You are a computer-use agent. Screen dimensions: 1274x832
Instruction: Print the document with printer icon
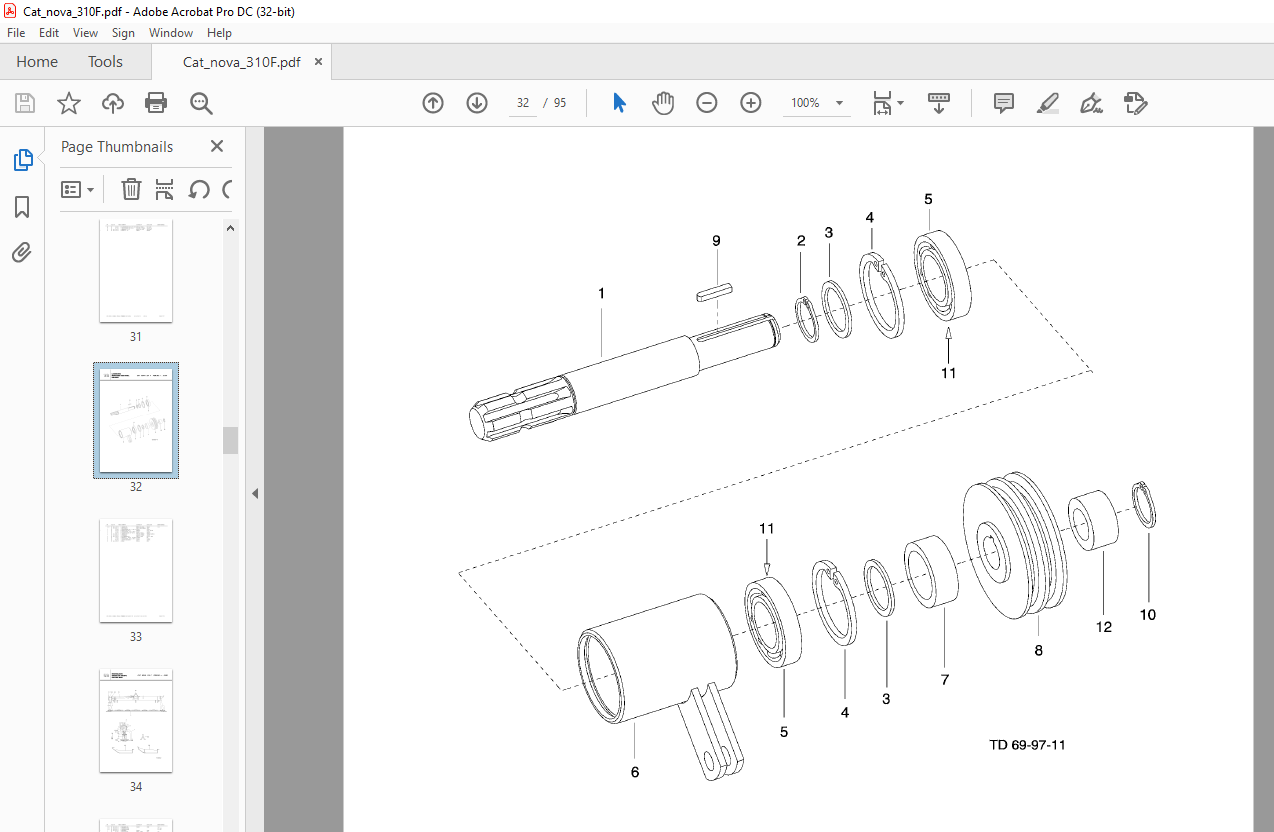coord(156,103)
